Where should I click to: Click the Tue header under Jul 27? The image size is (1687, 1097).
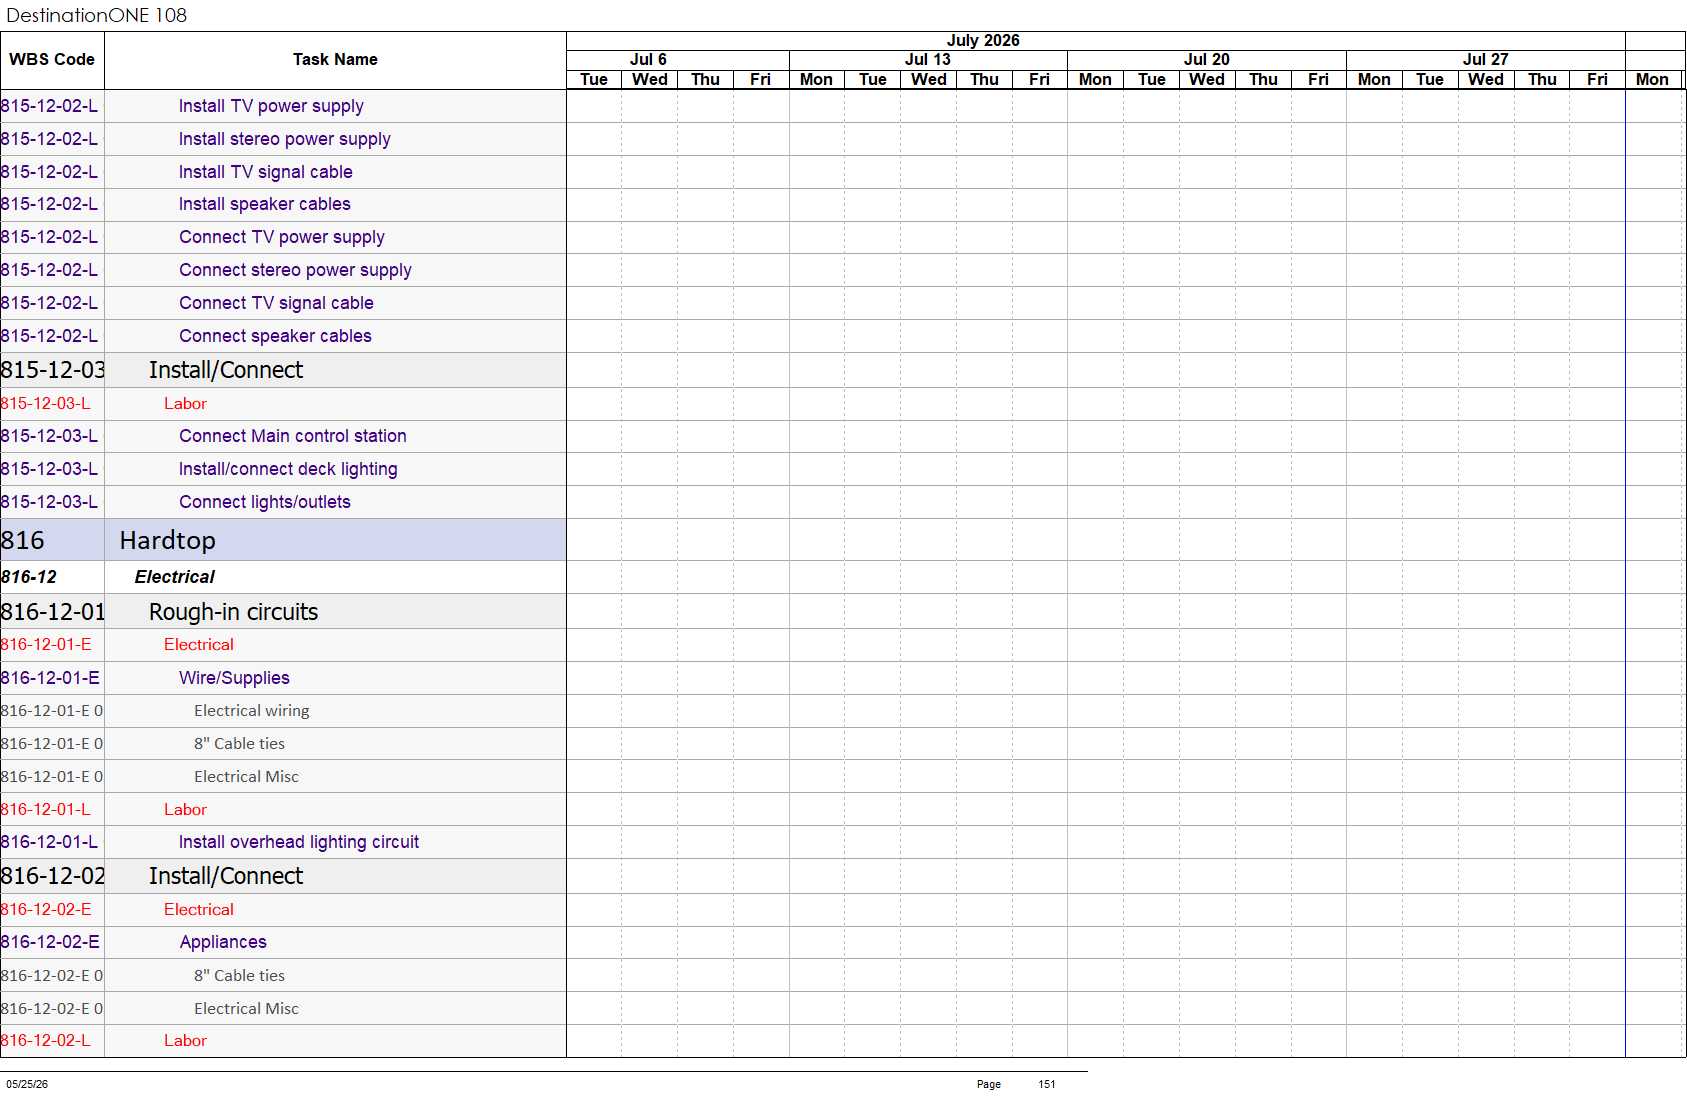(x=1430, y=80)
